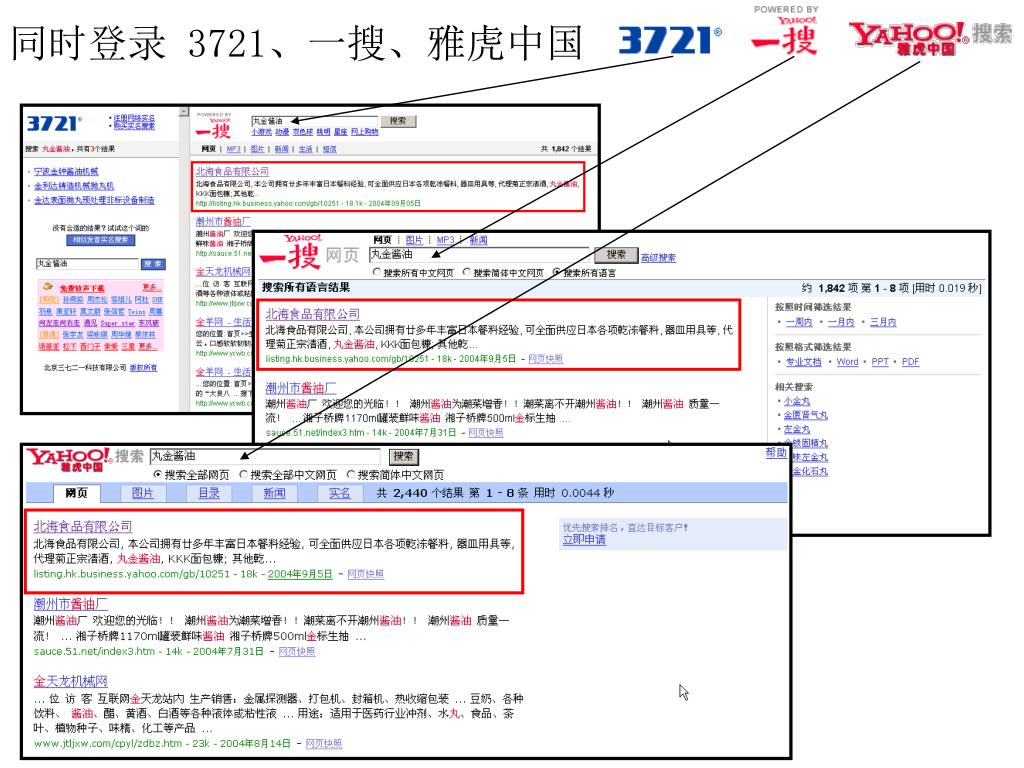This screenshot has width=1024, height=768.
Task: Open the 新闻 tab in the Yahoo window
Action: 274,493
